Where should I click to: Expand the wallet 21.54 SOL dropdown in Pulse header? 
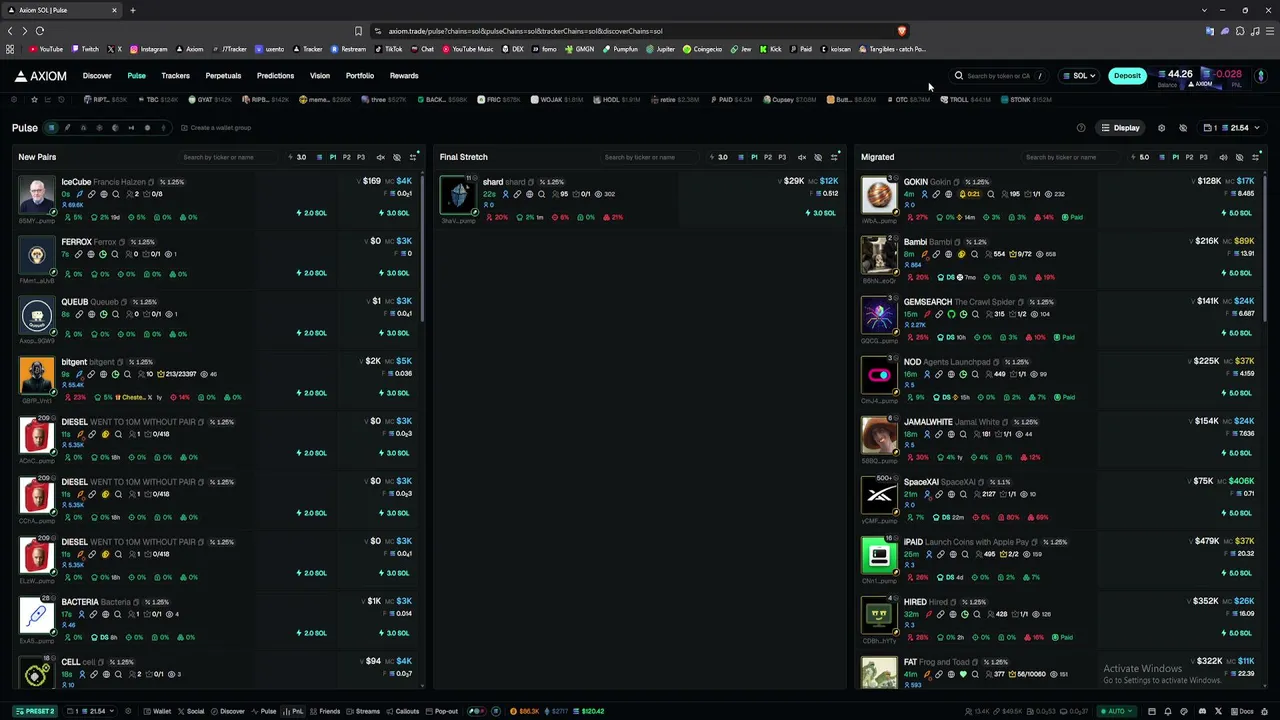click(1233, 128)
